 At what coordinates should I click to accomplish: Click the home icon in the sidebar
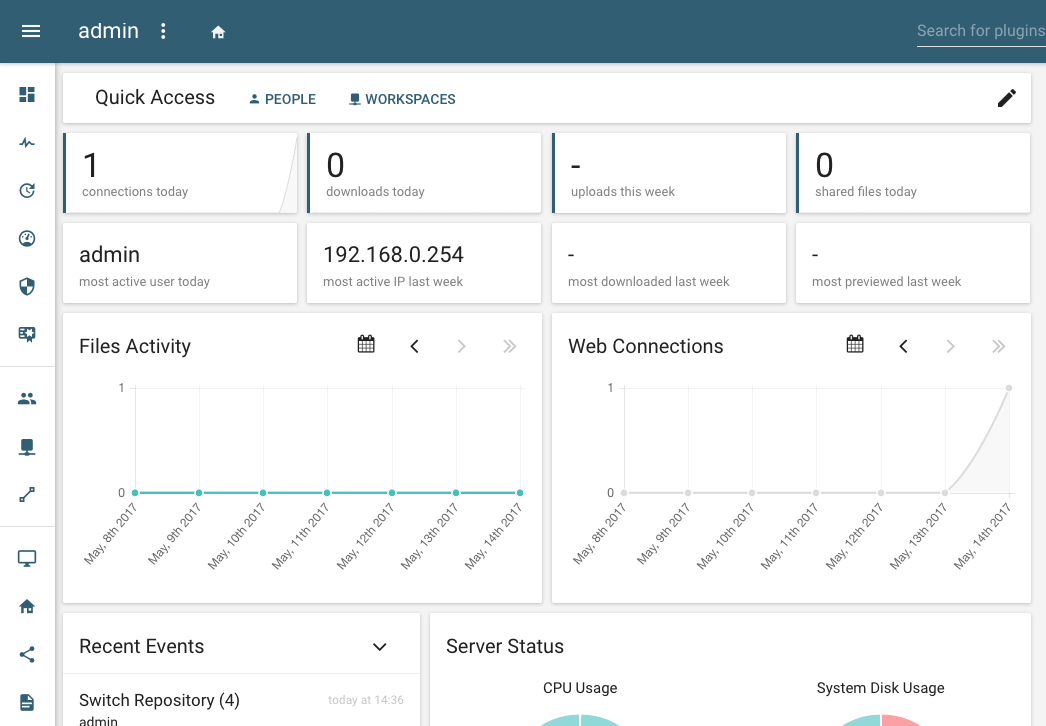[27, 607]
